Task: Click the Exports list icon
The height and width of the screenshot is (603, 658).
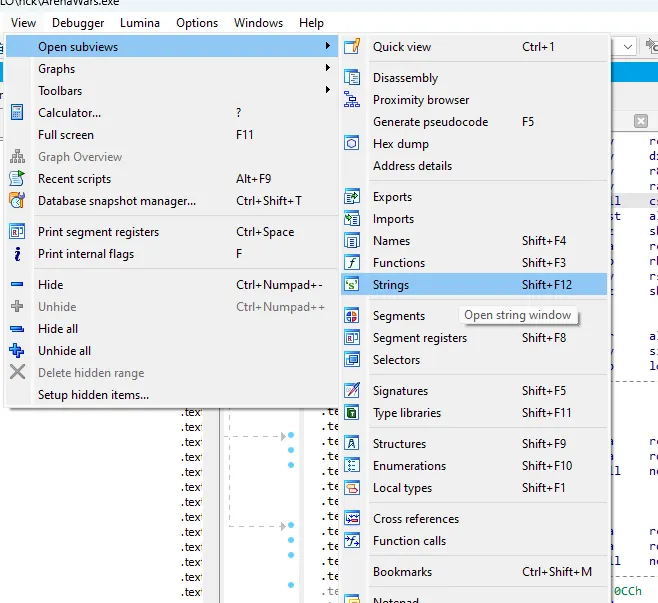Action: (352, 197)
